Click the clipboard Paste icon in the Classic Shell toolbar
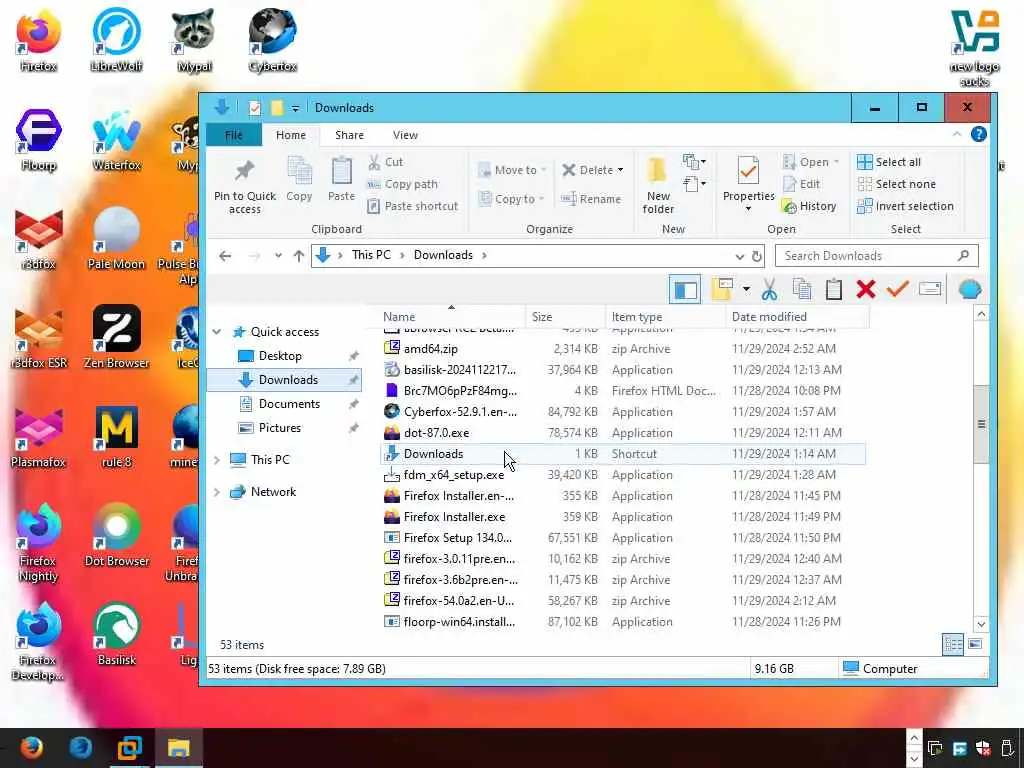Viewport: 1024px width, 768px height. pyautogui.click(x=833, y=289)
